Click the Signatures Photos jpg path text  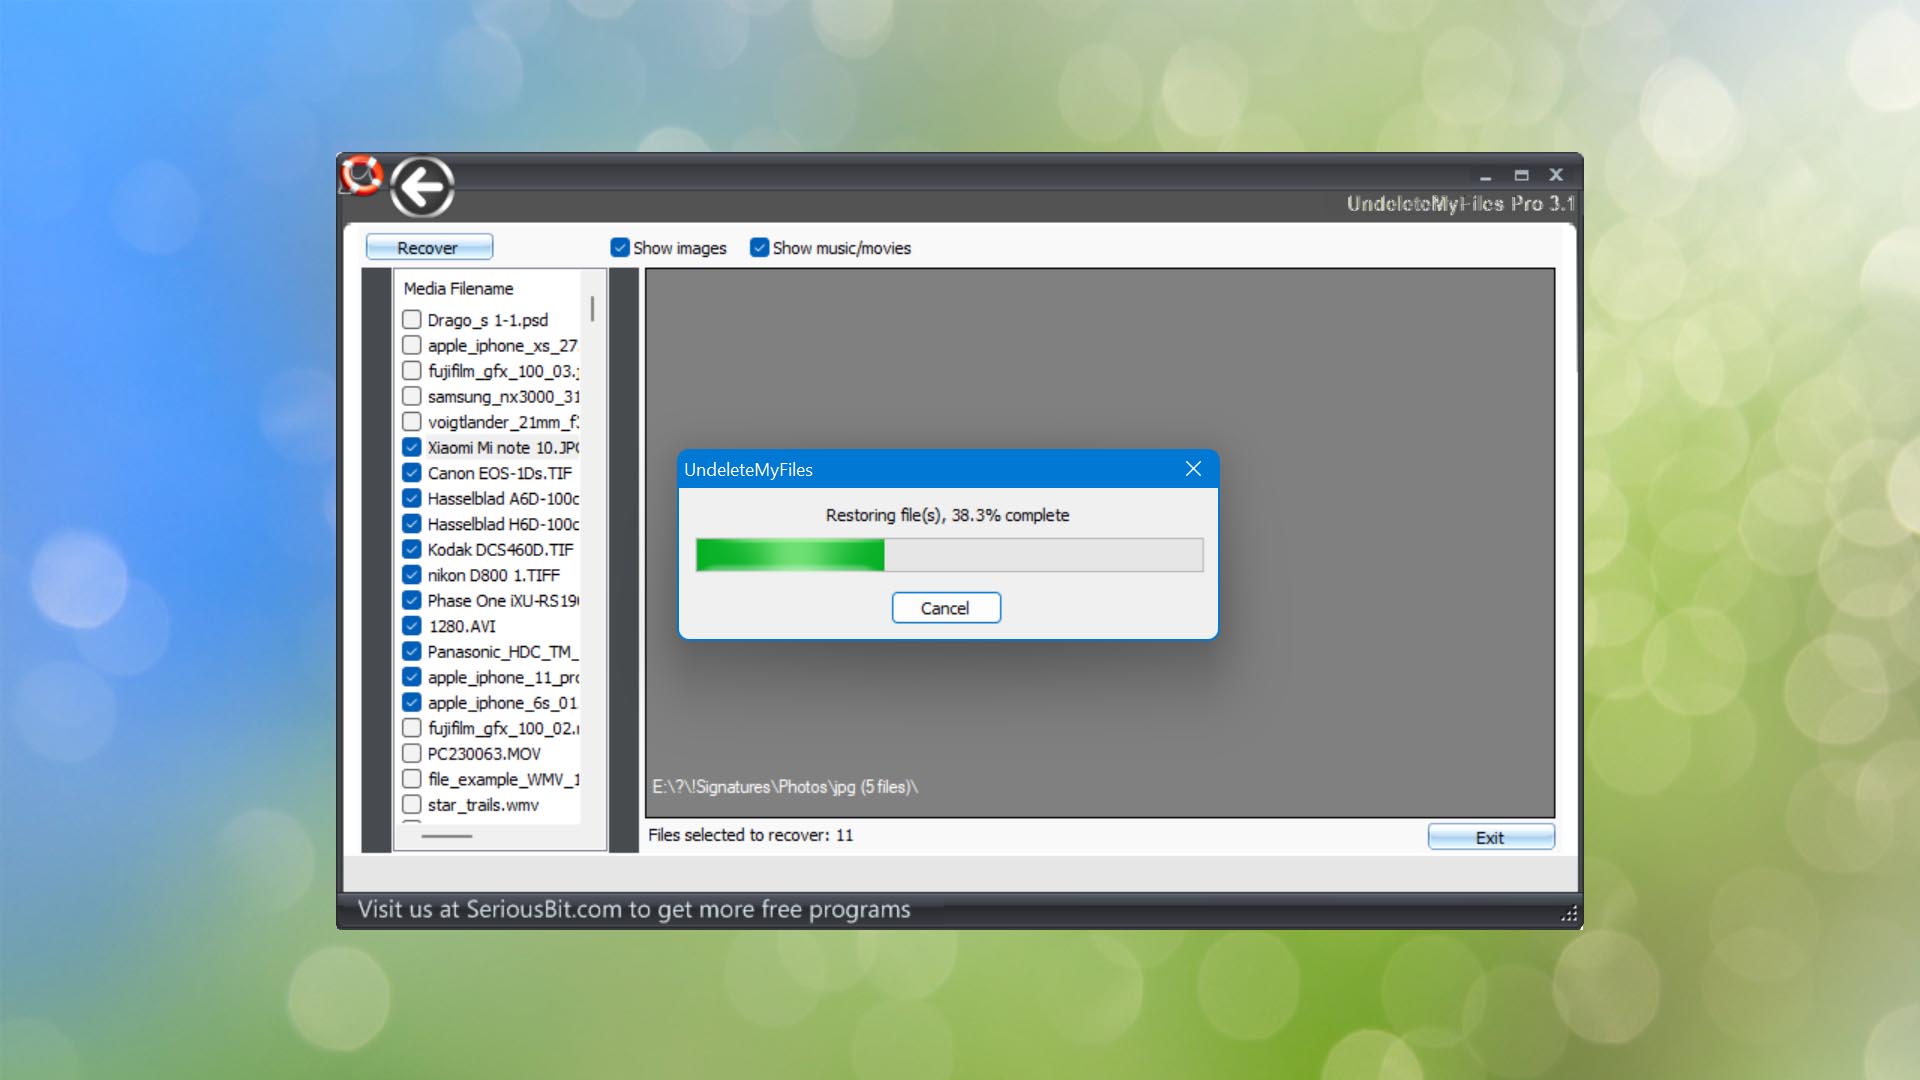pyautogui.click(x=785, y=787)
